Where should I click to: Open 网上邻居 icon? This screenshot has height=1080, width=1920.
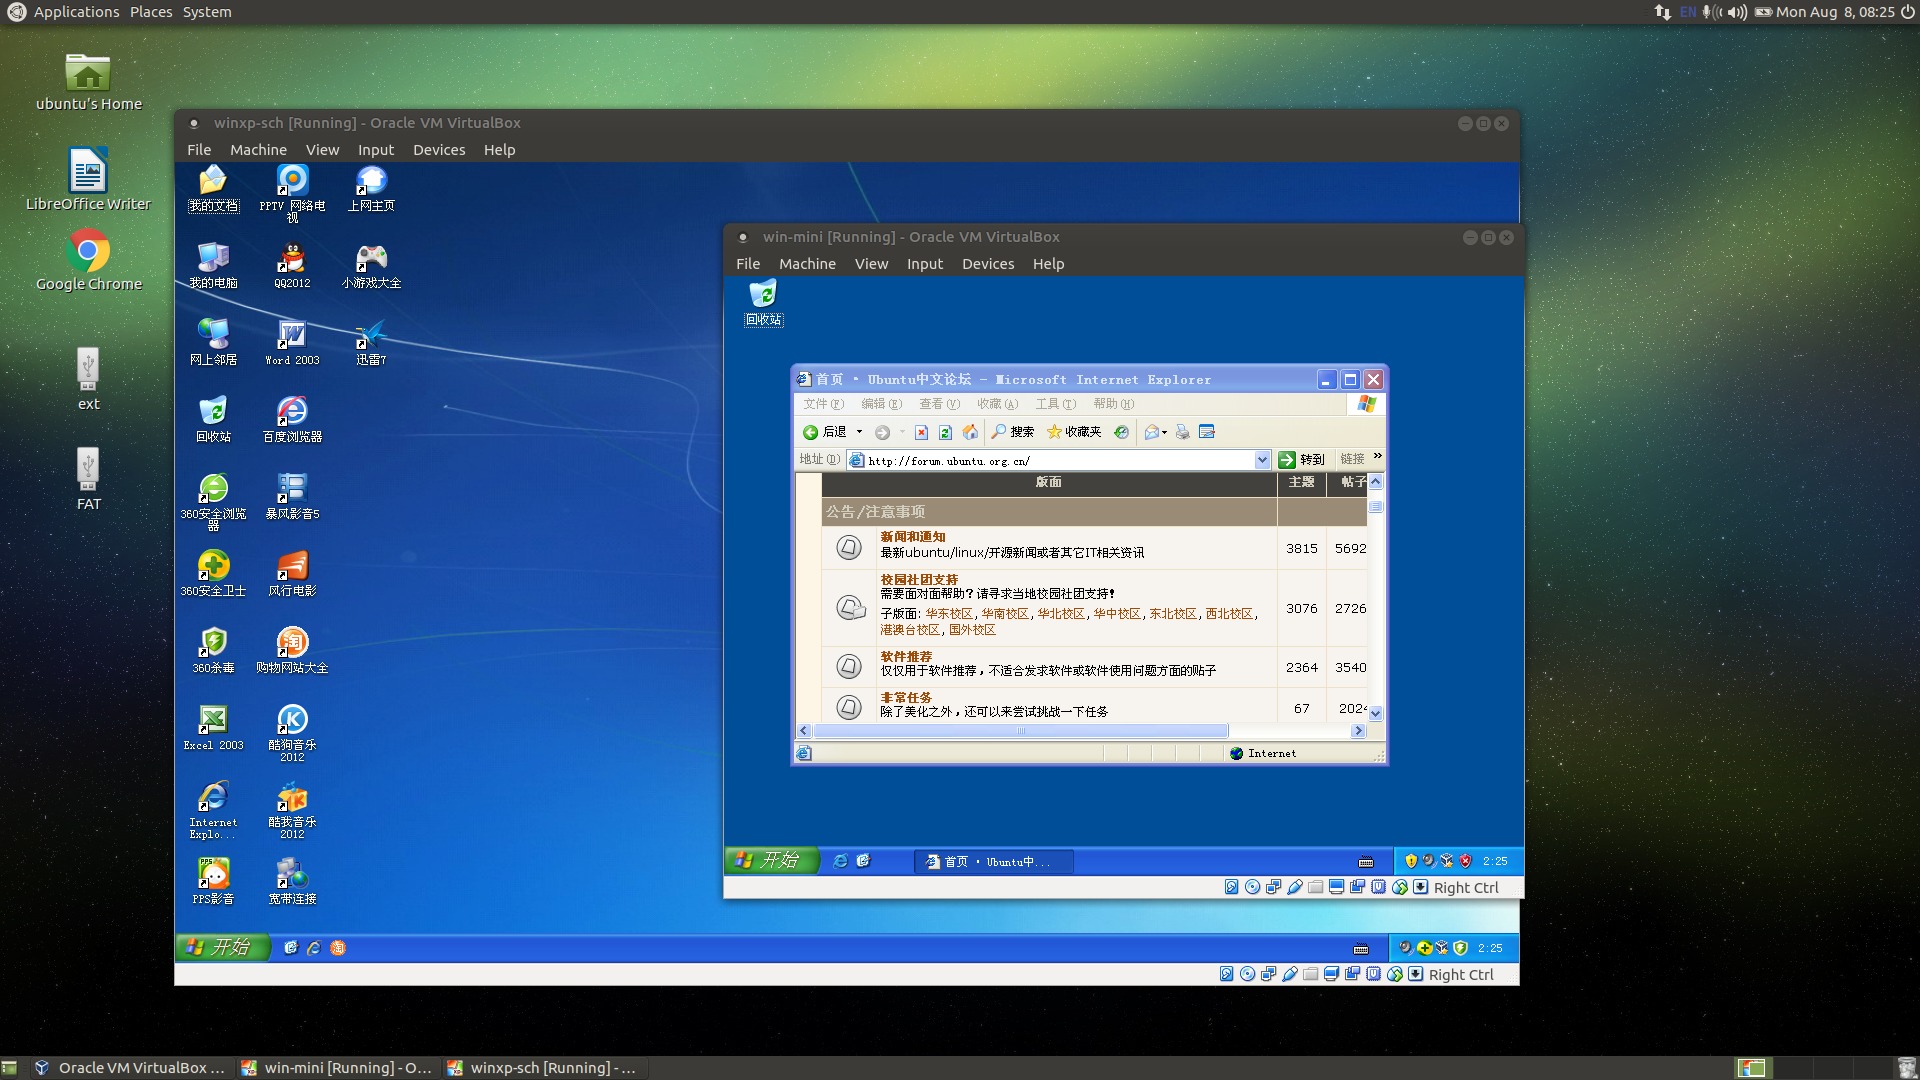[213, 342]
